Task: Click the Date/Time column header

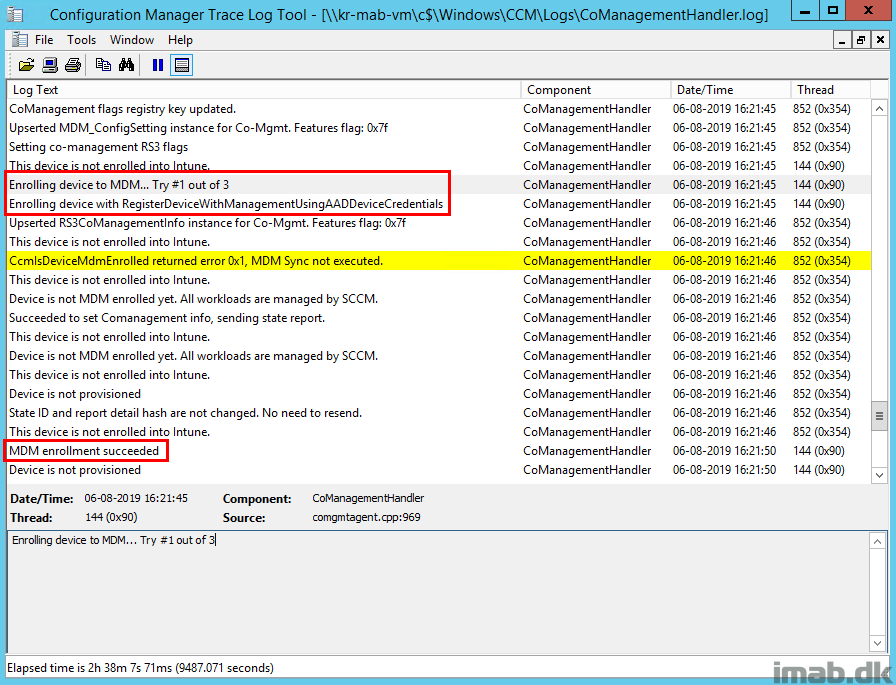Action: click(x=730, y=90)
